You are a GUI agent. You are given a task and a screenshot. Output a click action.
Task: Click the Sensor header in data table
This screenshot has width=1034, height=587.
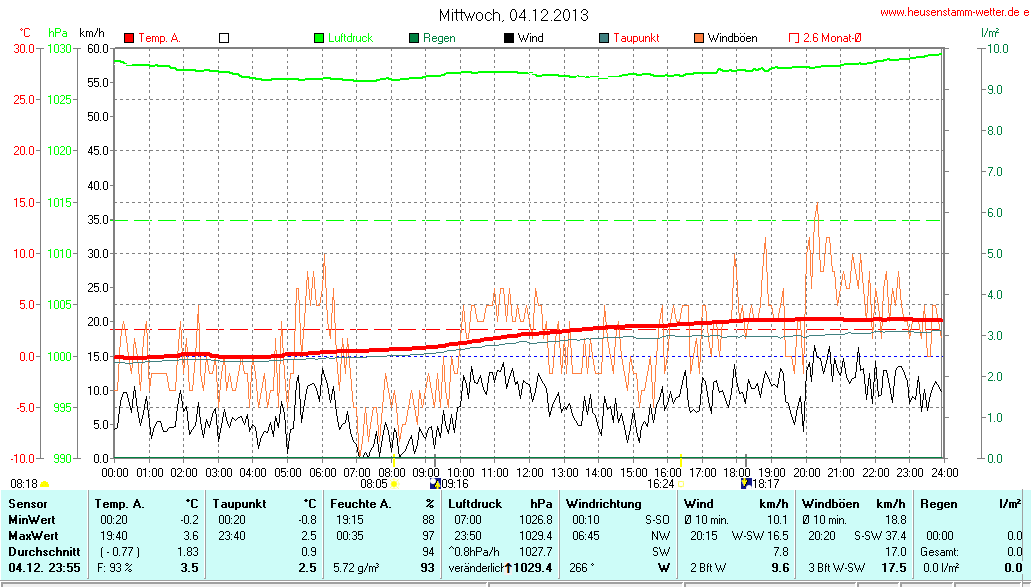(28, 504)
